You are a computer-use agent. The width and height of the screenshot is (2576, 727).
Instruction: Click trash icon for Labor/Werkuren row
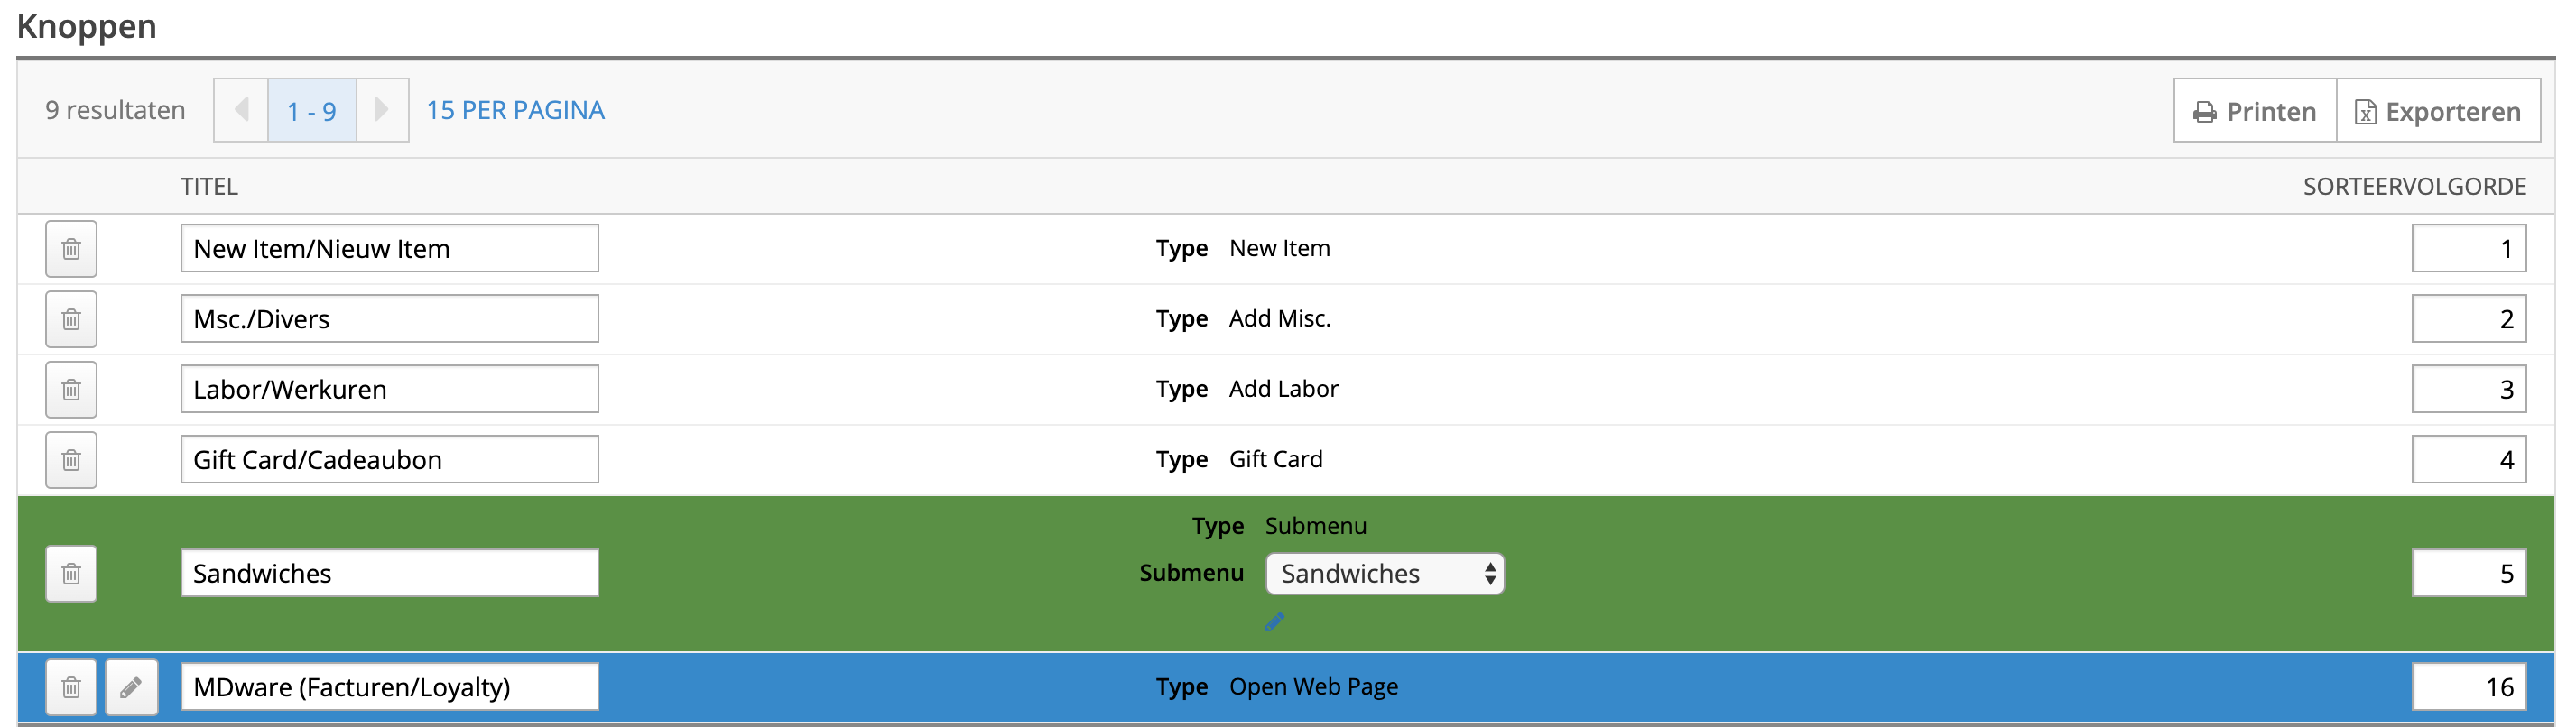[x=71, y=389]
